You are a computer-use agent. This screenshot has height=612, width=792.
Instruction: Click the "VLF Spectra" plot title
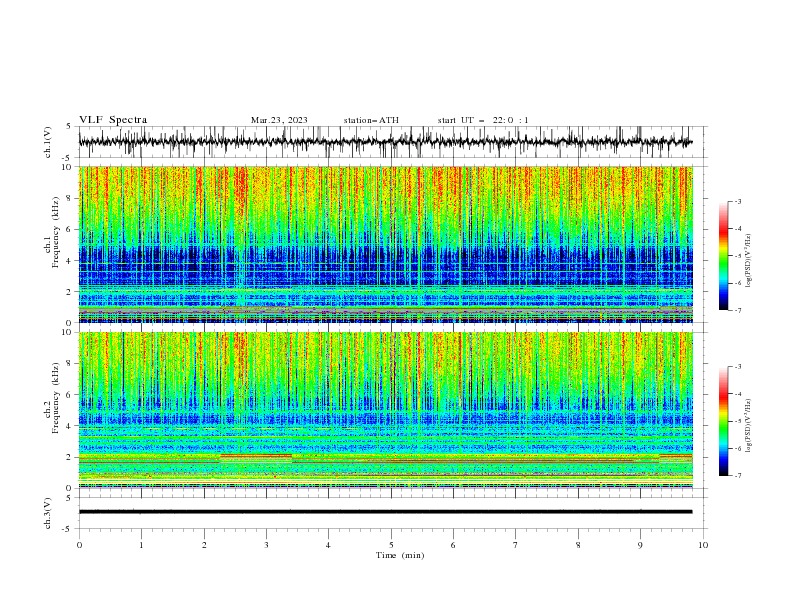pyautogui.click(x=113, y=120)
